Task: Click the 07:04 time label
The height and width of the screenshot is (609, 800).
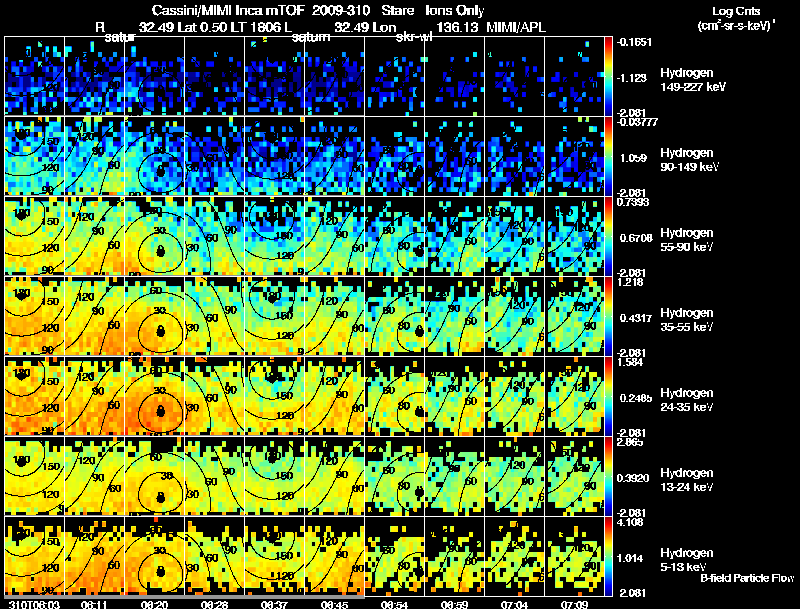Action: (514, 604)
